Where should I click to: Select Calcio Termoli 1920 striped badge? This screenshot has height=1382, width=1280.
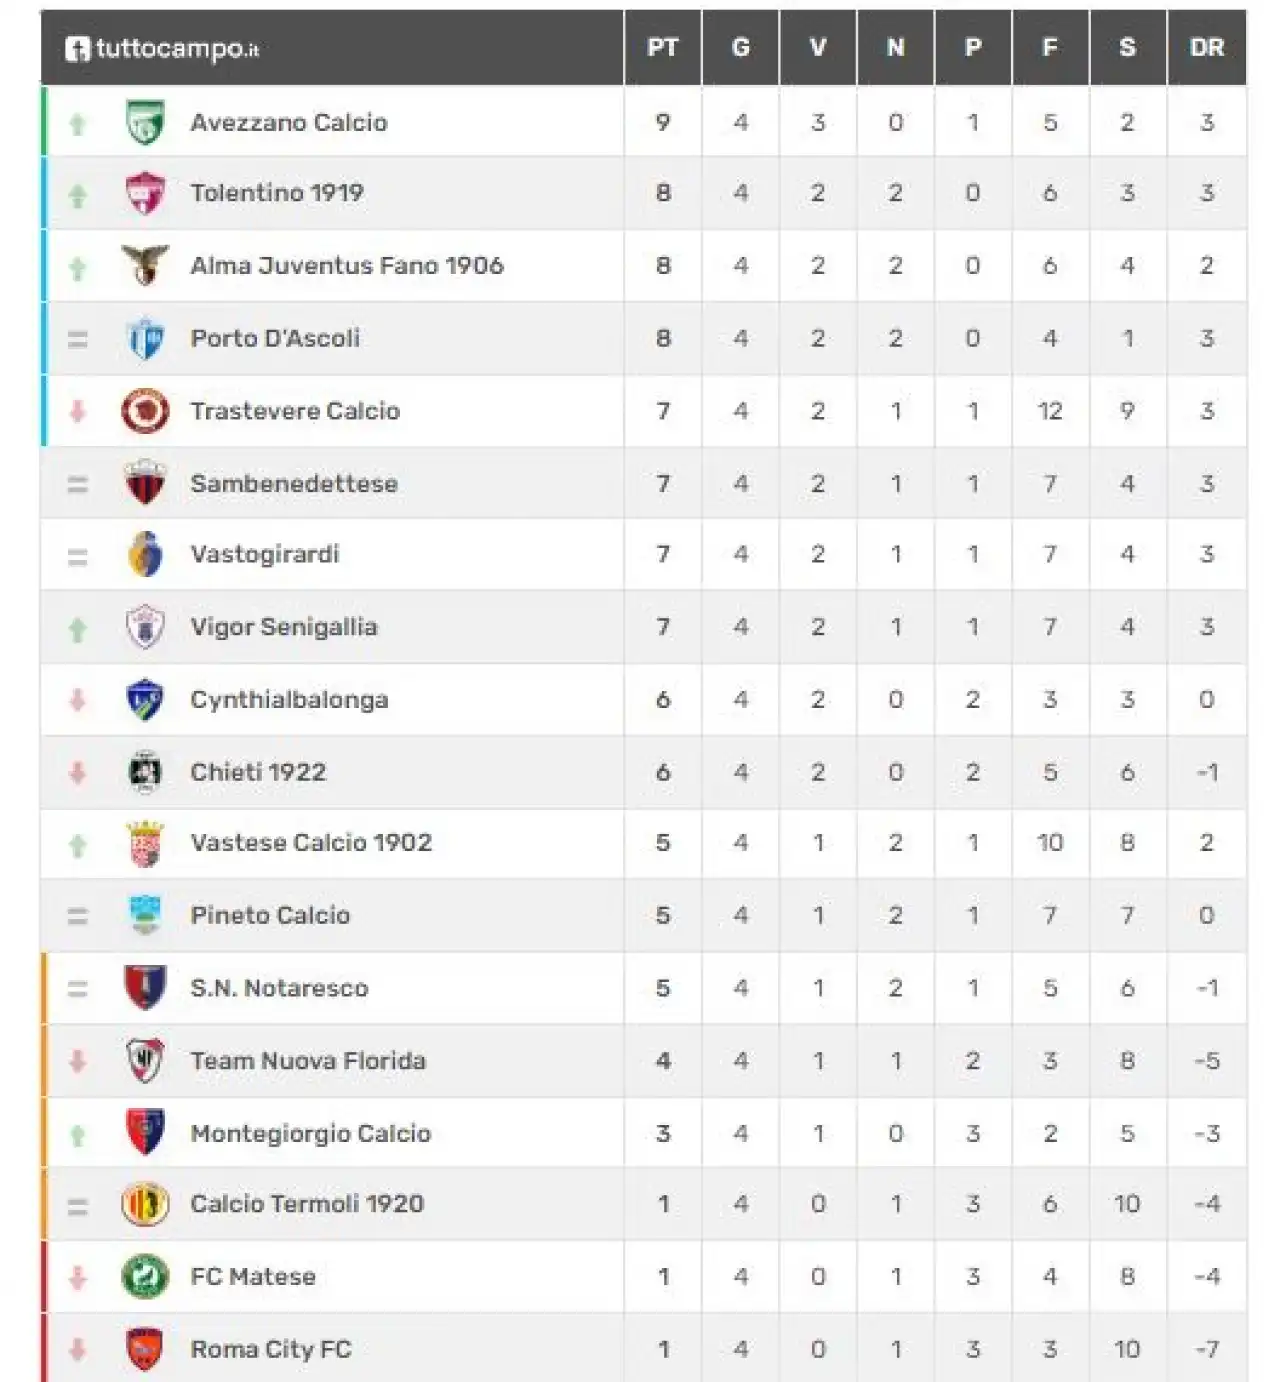pyautogui.click(x=145, y=1204)
